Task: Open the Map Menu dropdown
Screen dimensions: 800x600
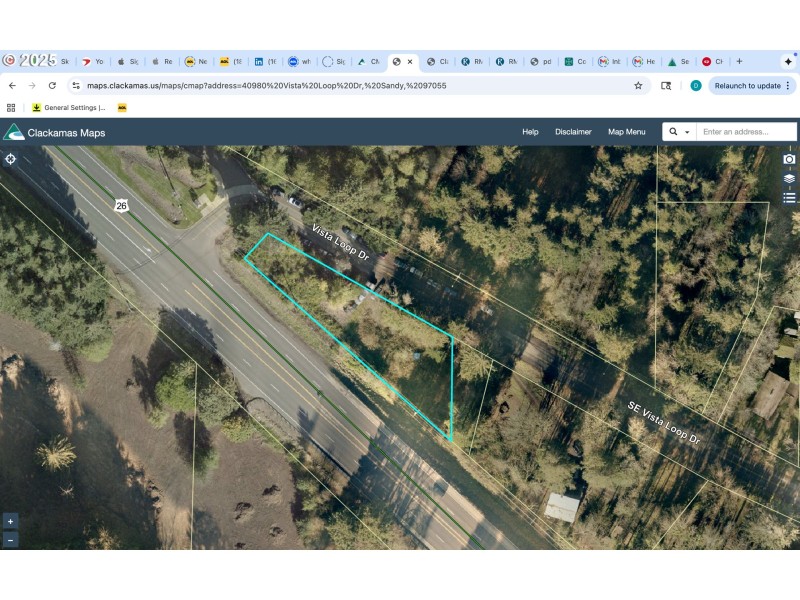Action: (626, 131)
